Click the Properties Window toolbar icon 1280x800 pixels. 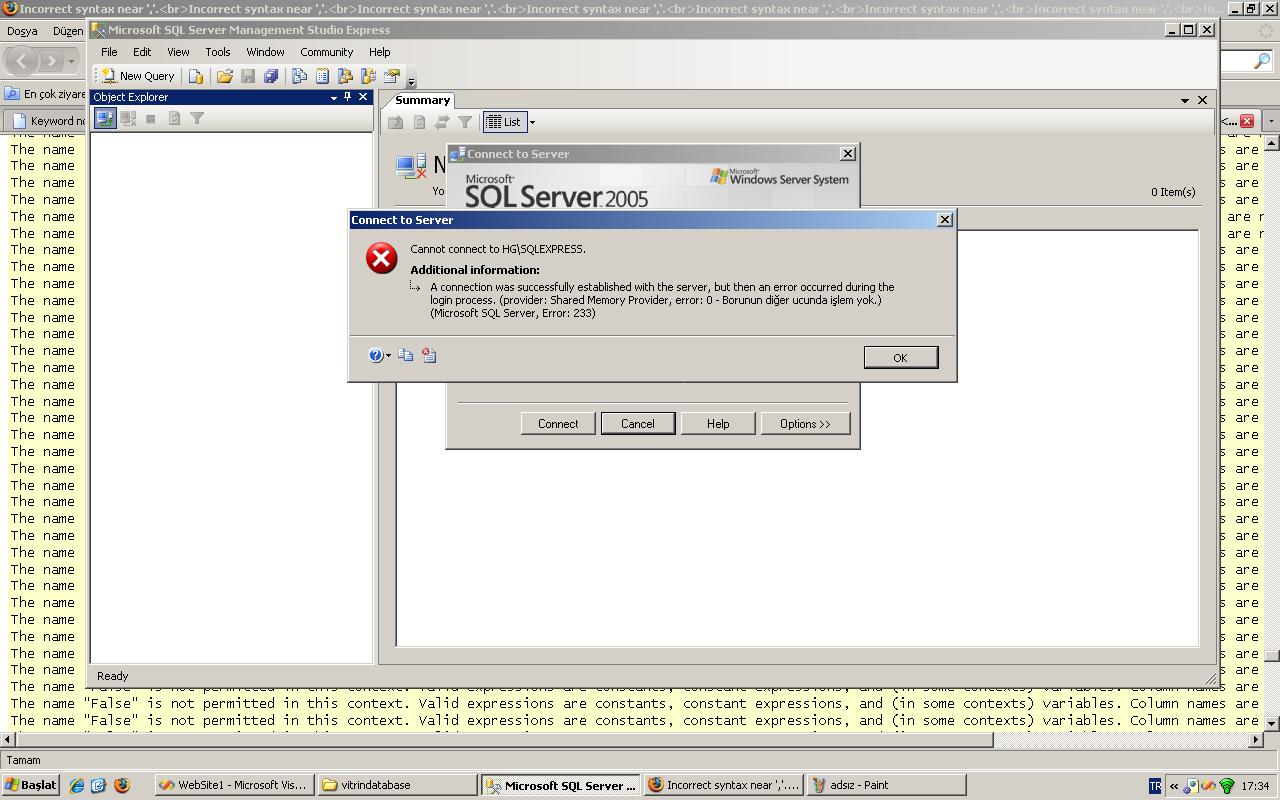pyautogui.click(x=392, y=76)
